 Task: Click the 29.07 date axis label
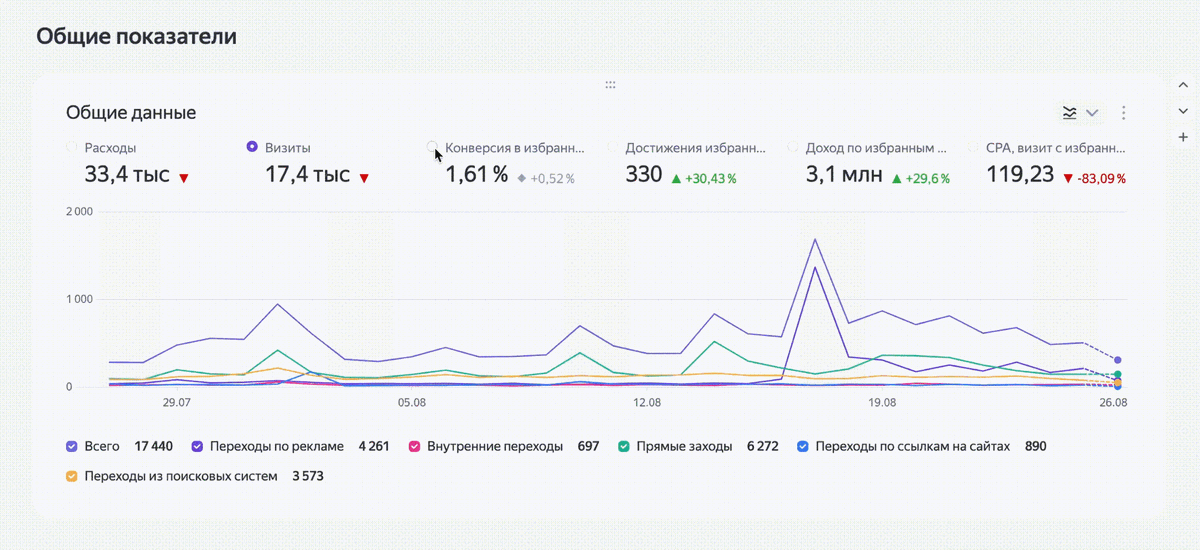177,402
